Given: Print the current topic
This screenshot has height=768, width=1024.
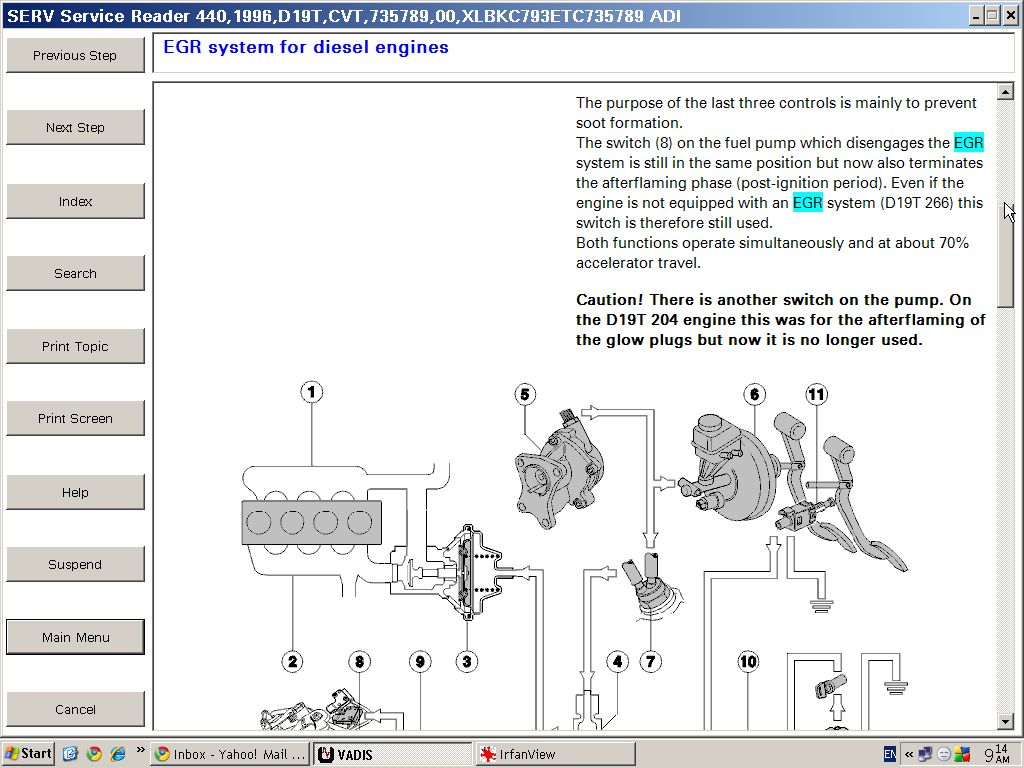Looking at the screenshot, I should [75, 346].
